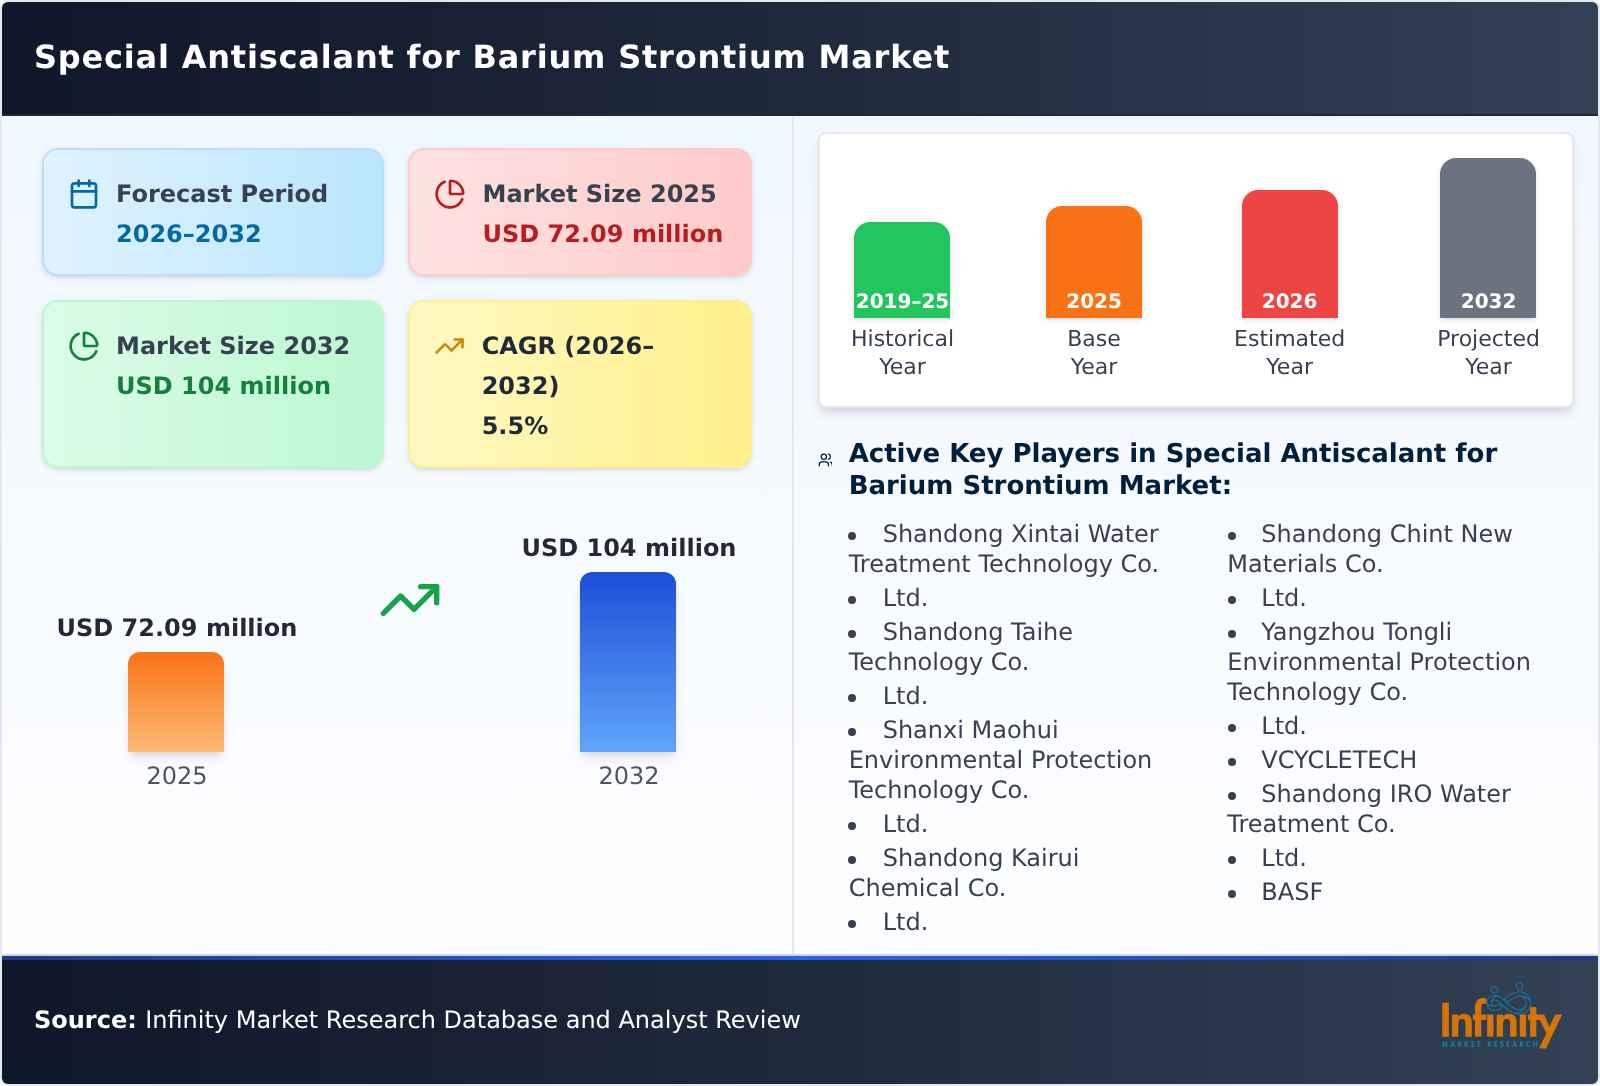Viewport: 1600px width, 1086px height.
Task: Select the pie chart icon on Market Size 2025
Action: point(450,193)
